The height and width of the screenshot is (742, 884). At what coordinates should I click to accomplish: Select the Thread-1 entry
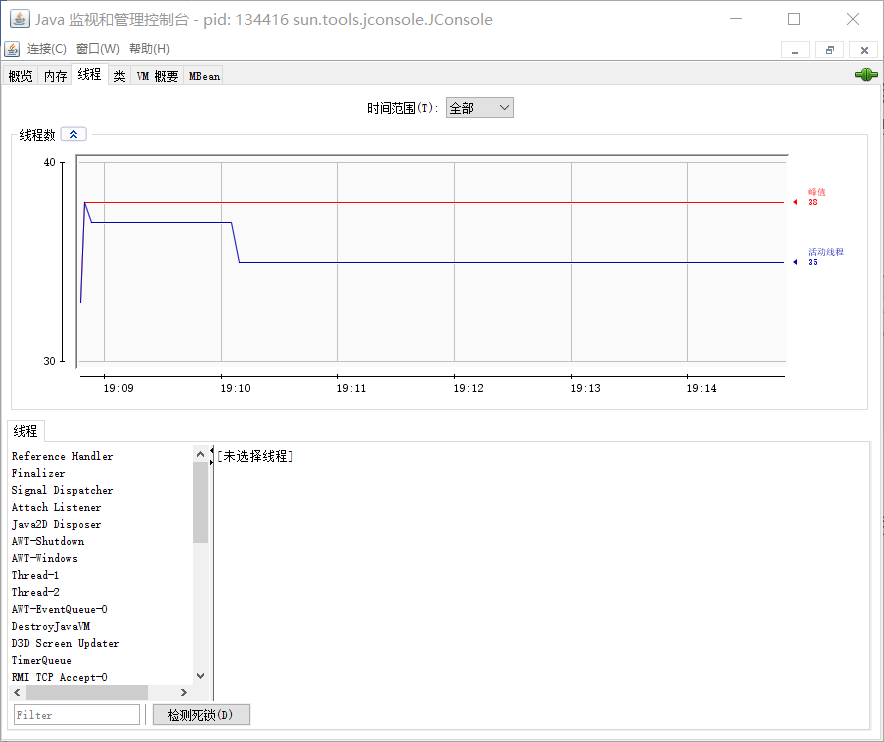tap(36, 575)
